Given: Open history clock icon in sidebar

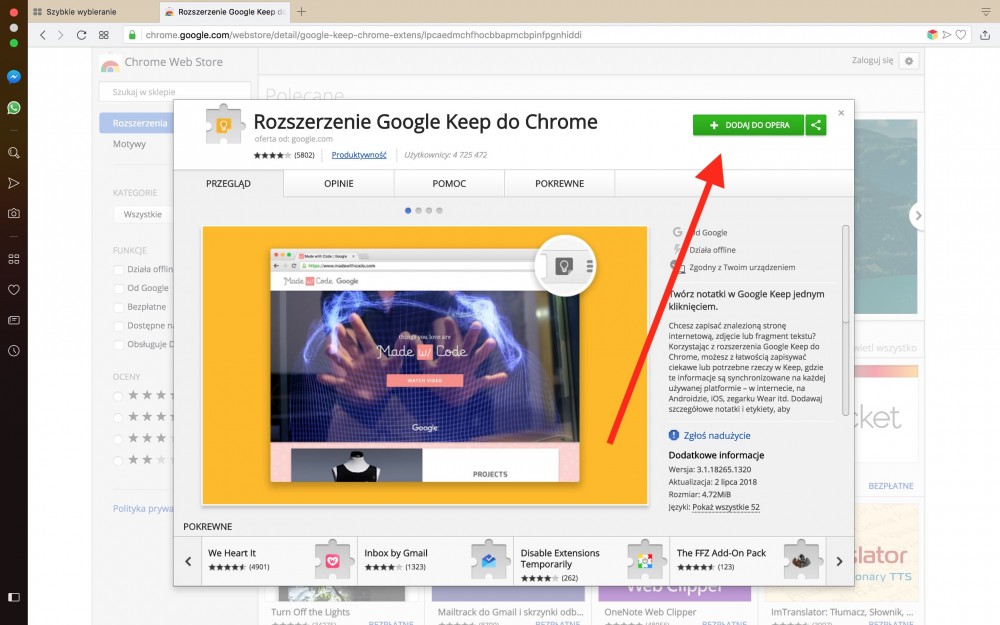Looking at the screenshot, I should (13, 351).
